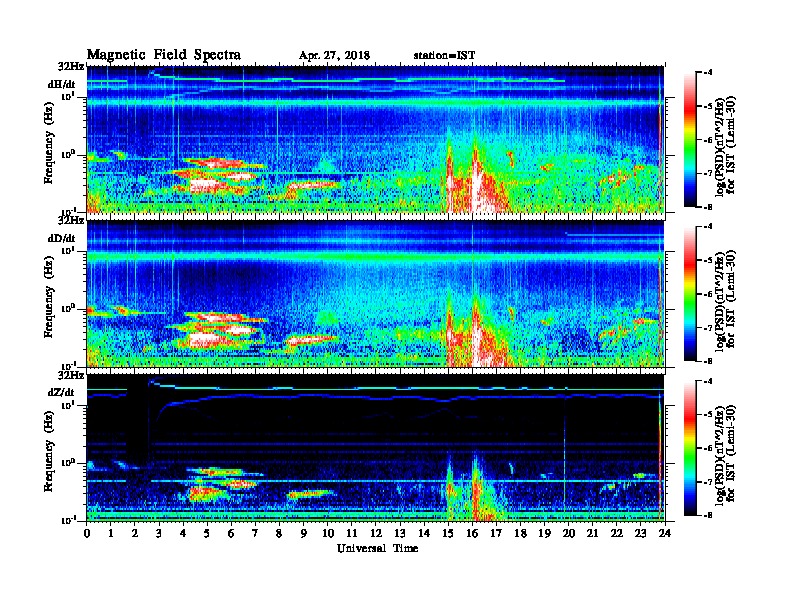The height and width of the screenshot is (612, 792).
Task: Click the "22" tick on Universal Time axis
Action: [x=616, y=533]
